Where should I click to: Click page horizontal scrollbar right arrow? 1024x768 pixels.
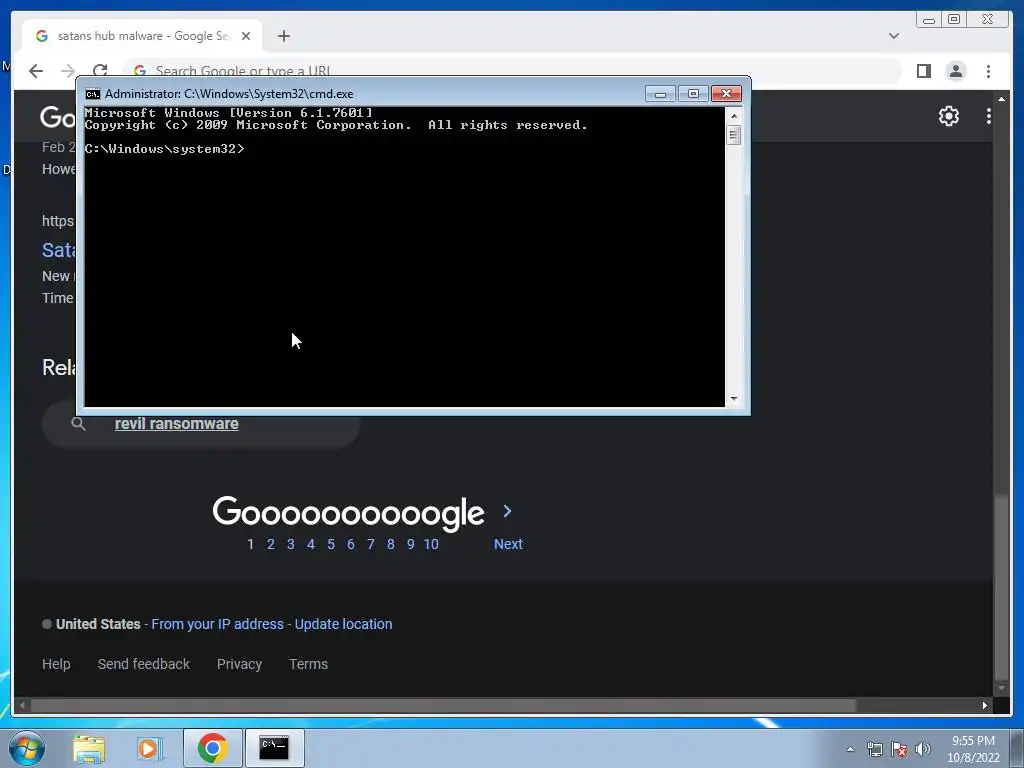(x=985, y=705)
